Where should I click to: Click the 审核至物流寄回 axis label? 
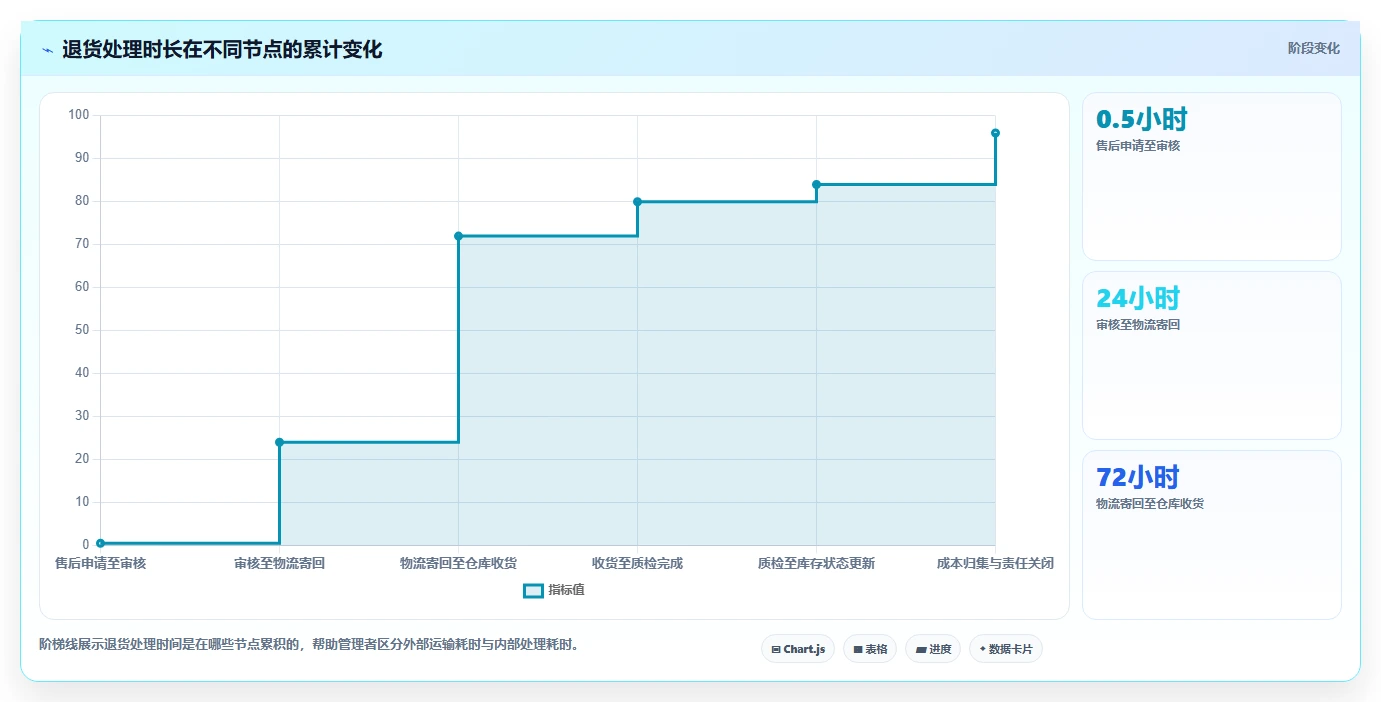pyautogui.click(x=279, y=564)
